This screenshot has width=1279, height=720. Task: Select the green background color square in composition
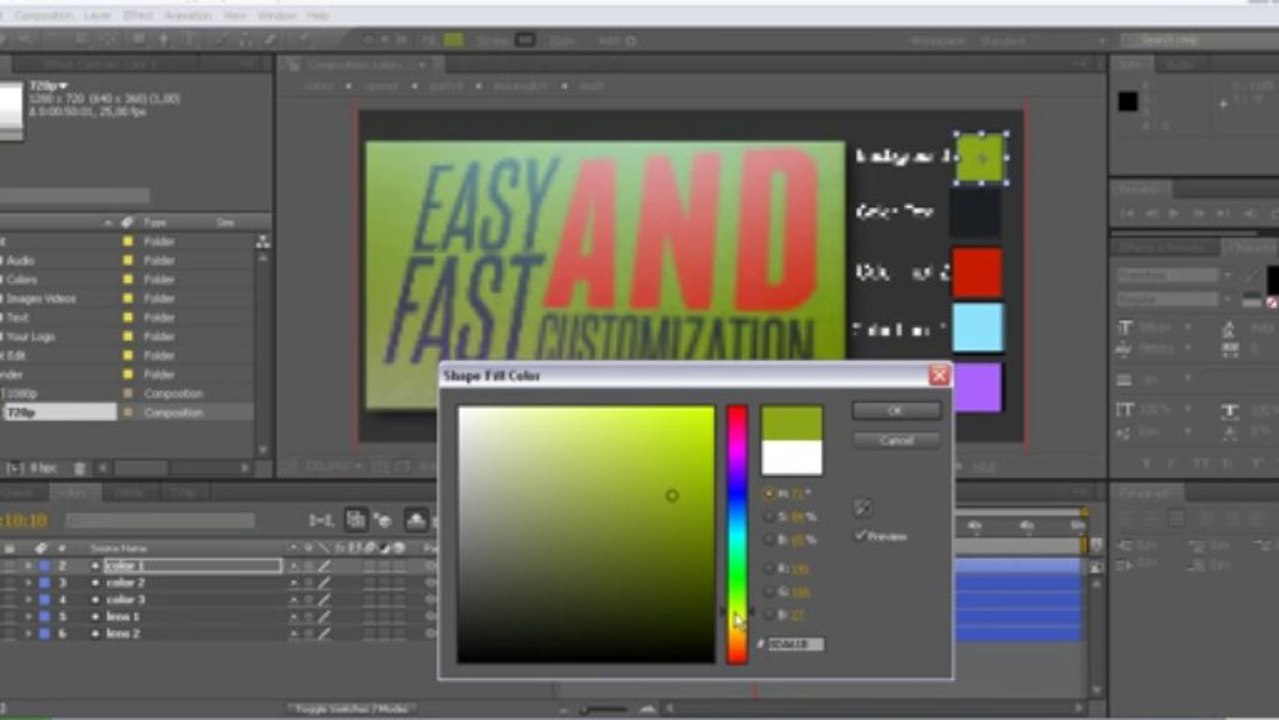[x=980, y=158]
